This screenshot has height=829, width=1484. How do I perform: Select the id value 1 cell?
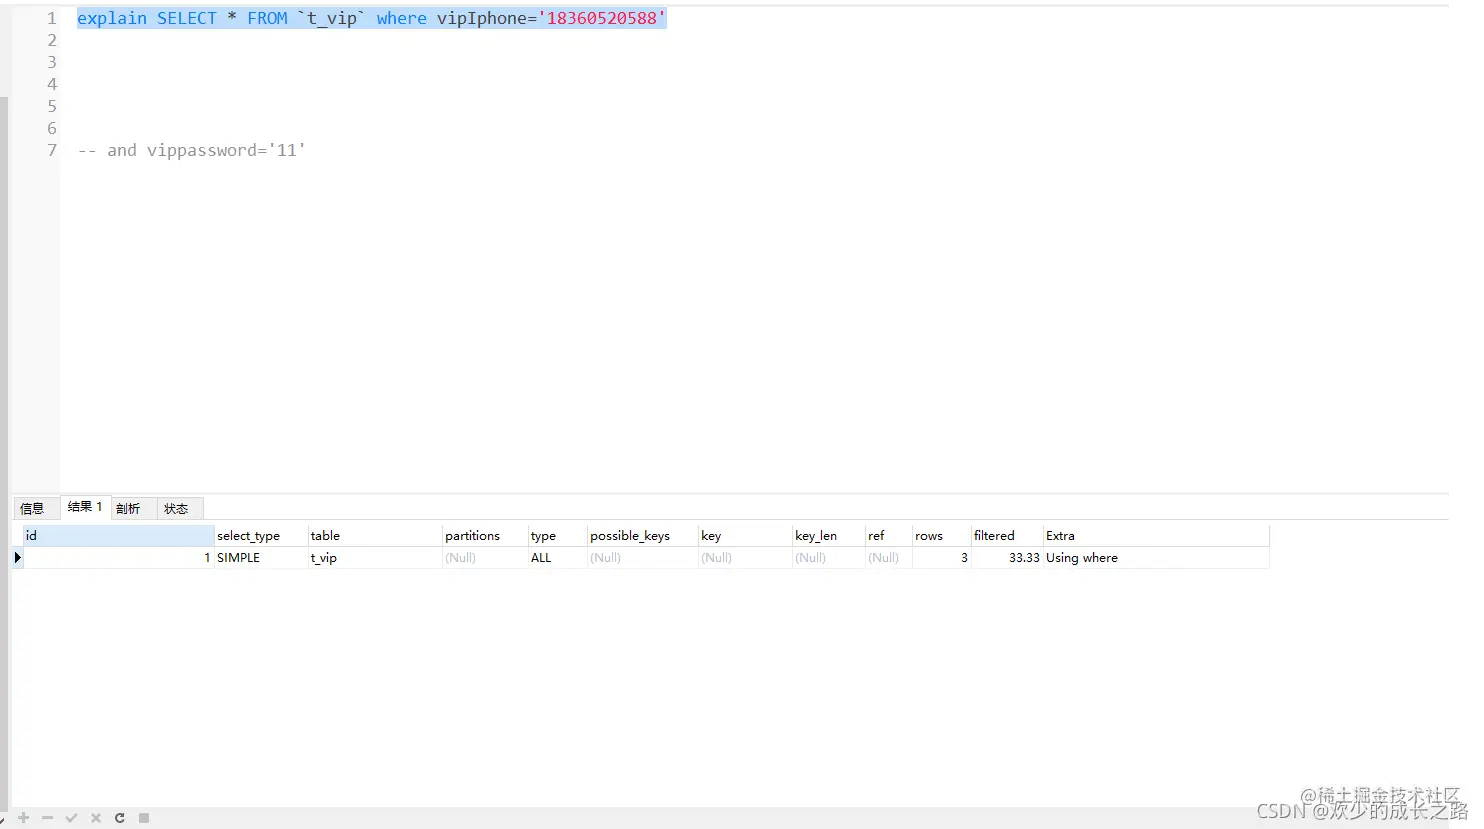tap(119, 558)
